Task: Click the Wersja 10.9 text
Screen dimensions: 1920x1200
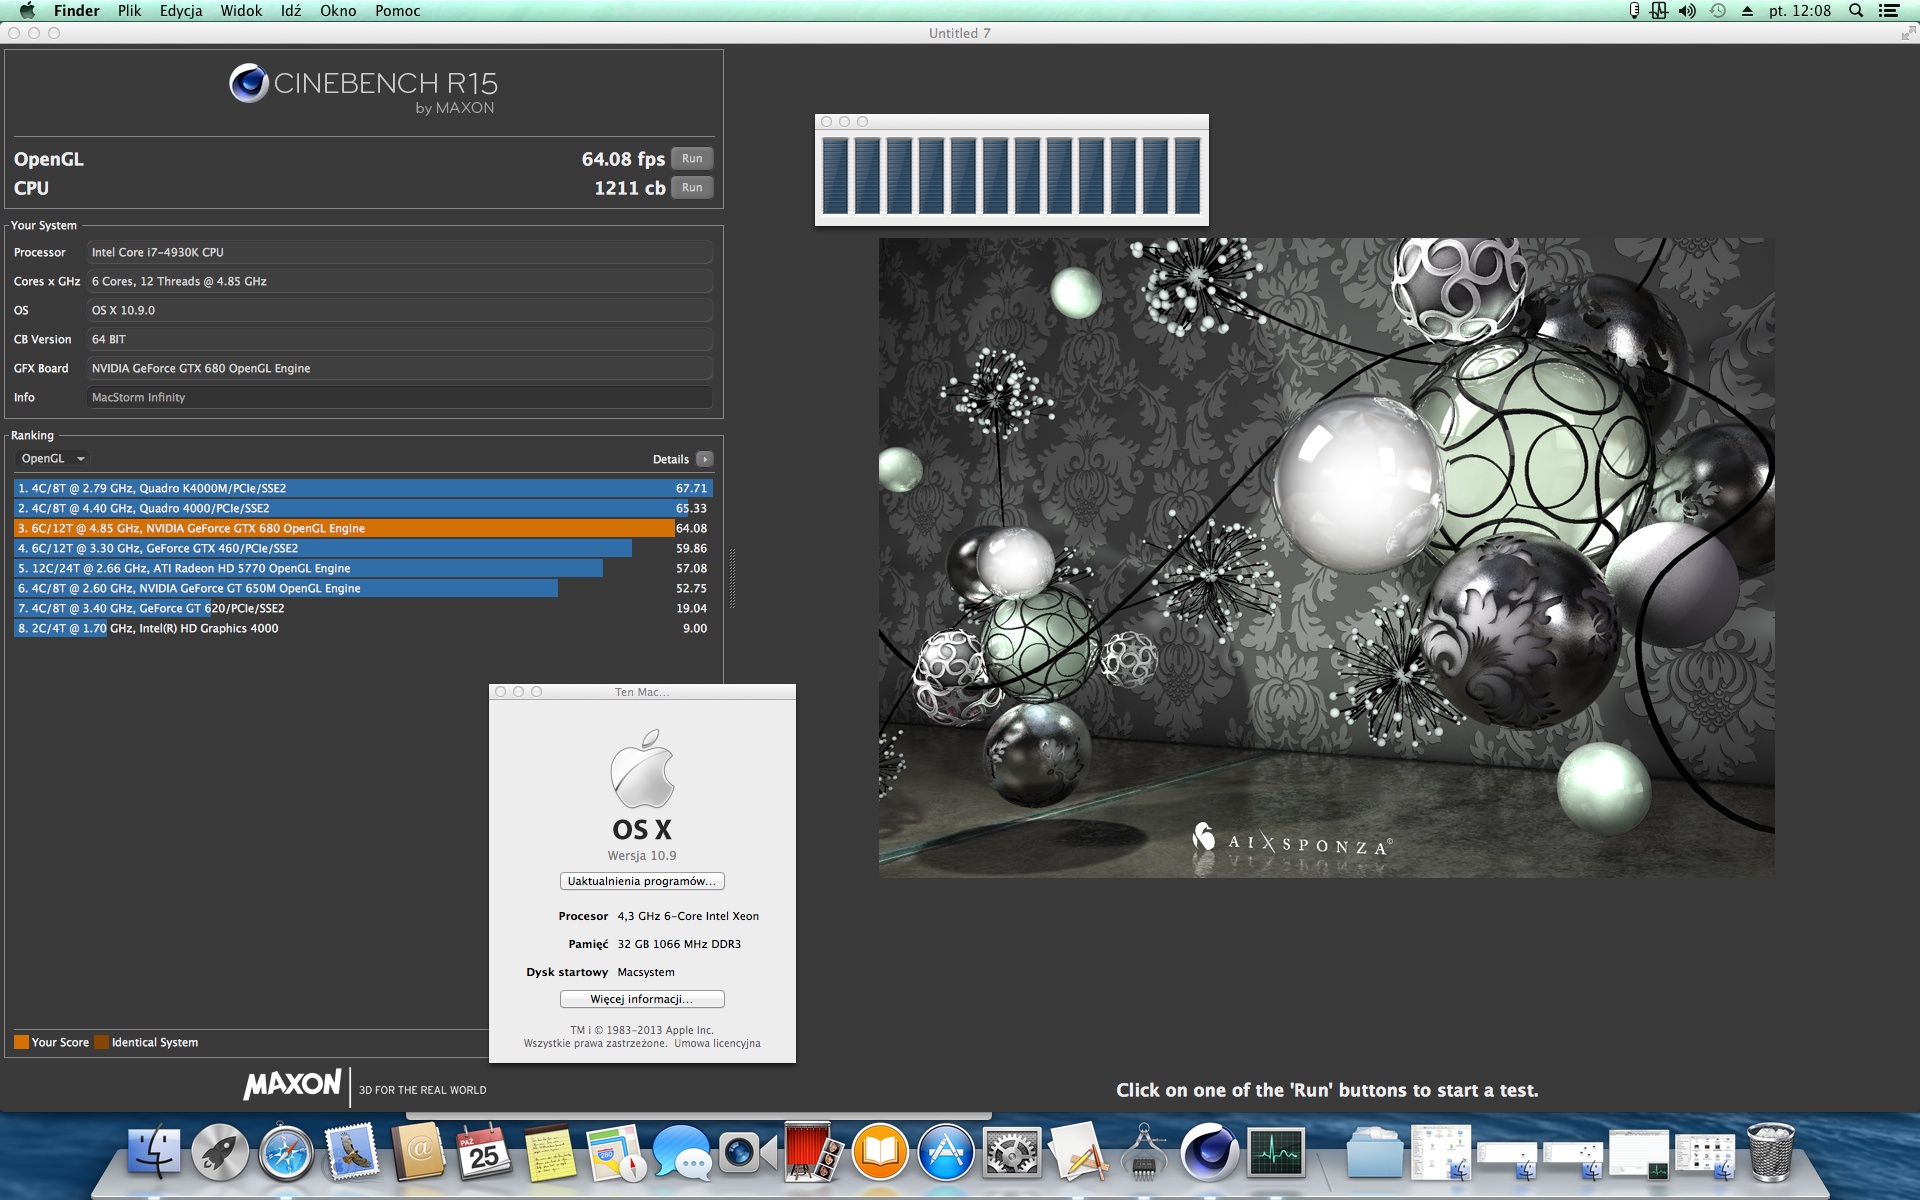Action: click(642, 856)
